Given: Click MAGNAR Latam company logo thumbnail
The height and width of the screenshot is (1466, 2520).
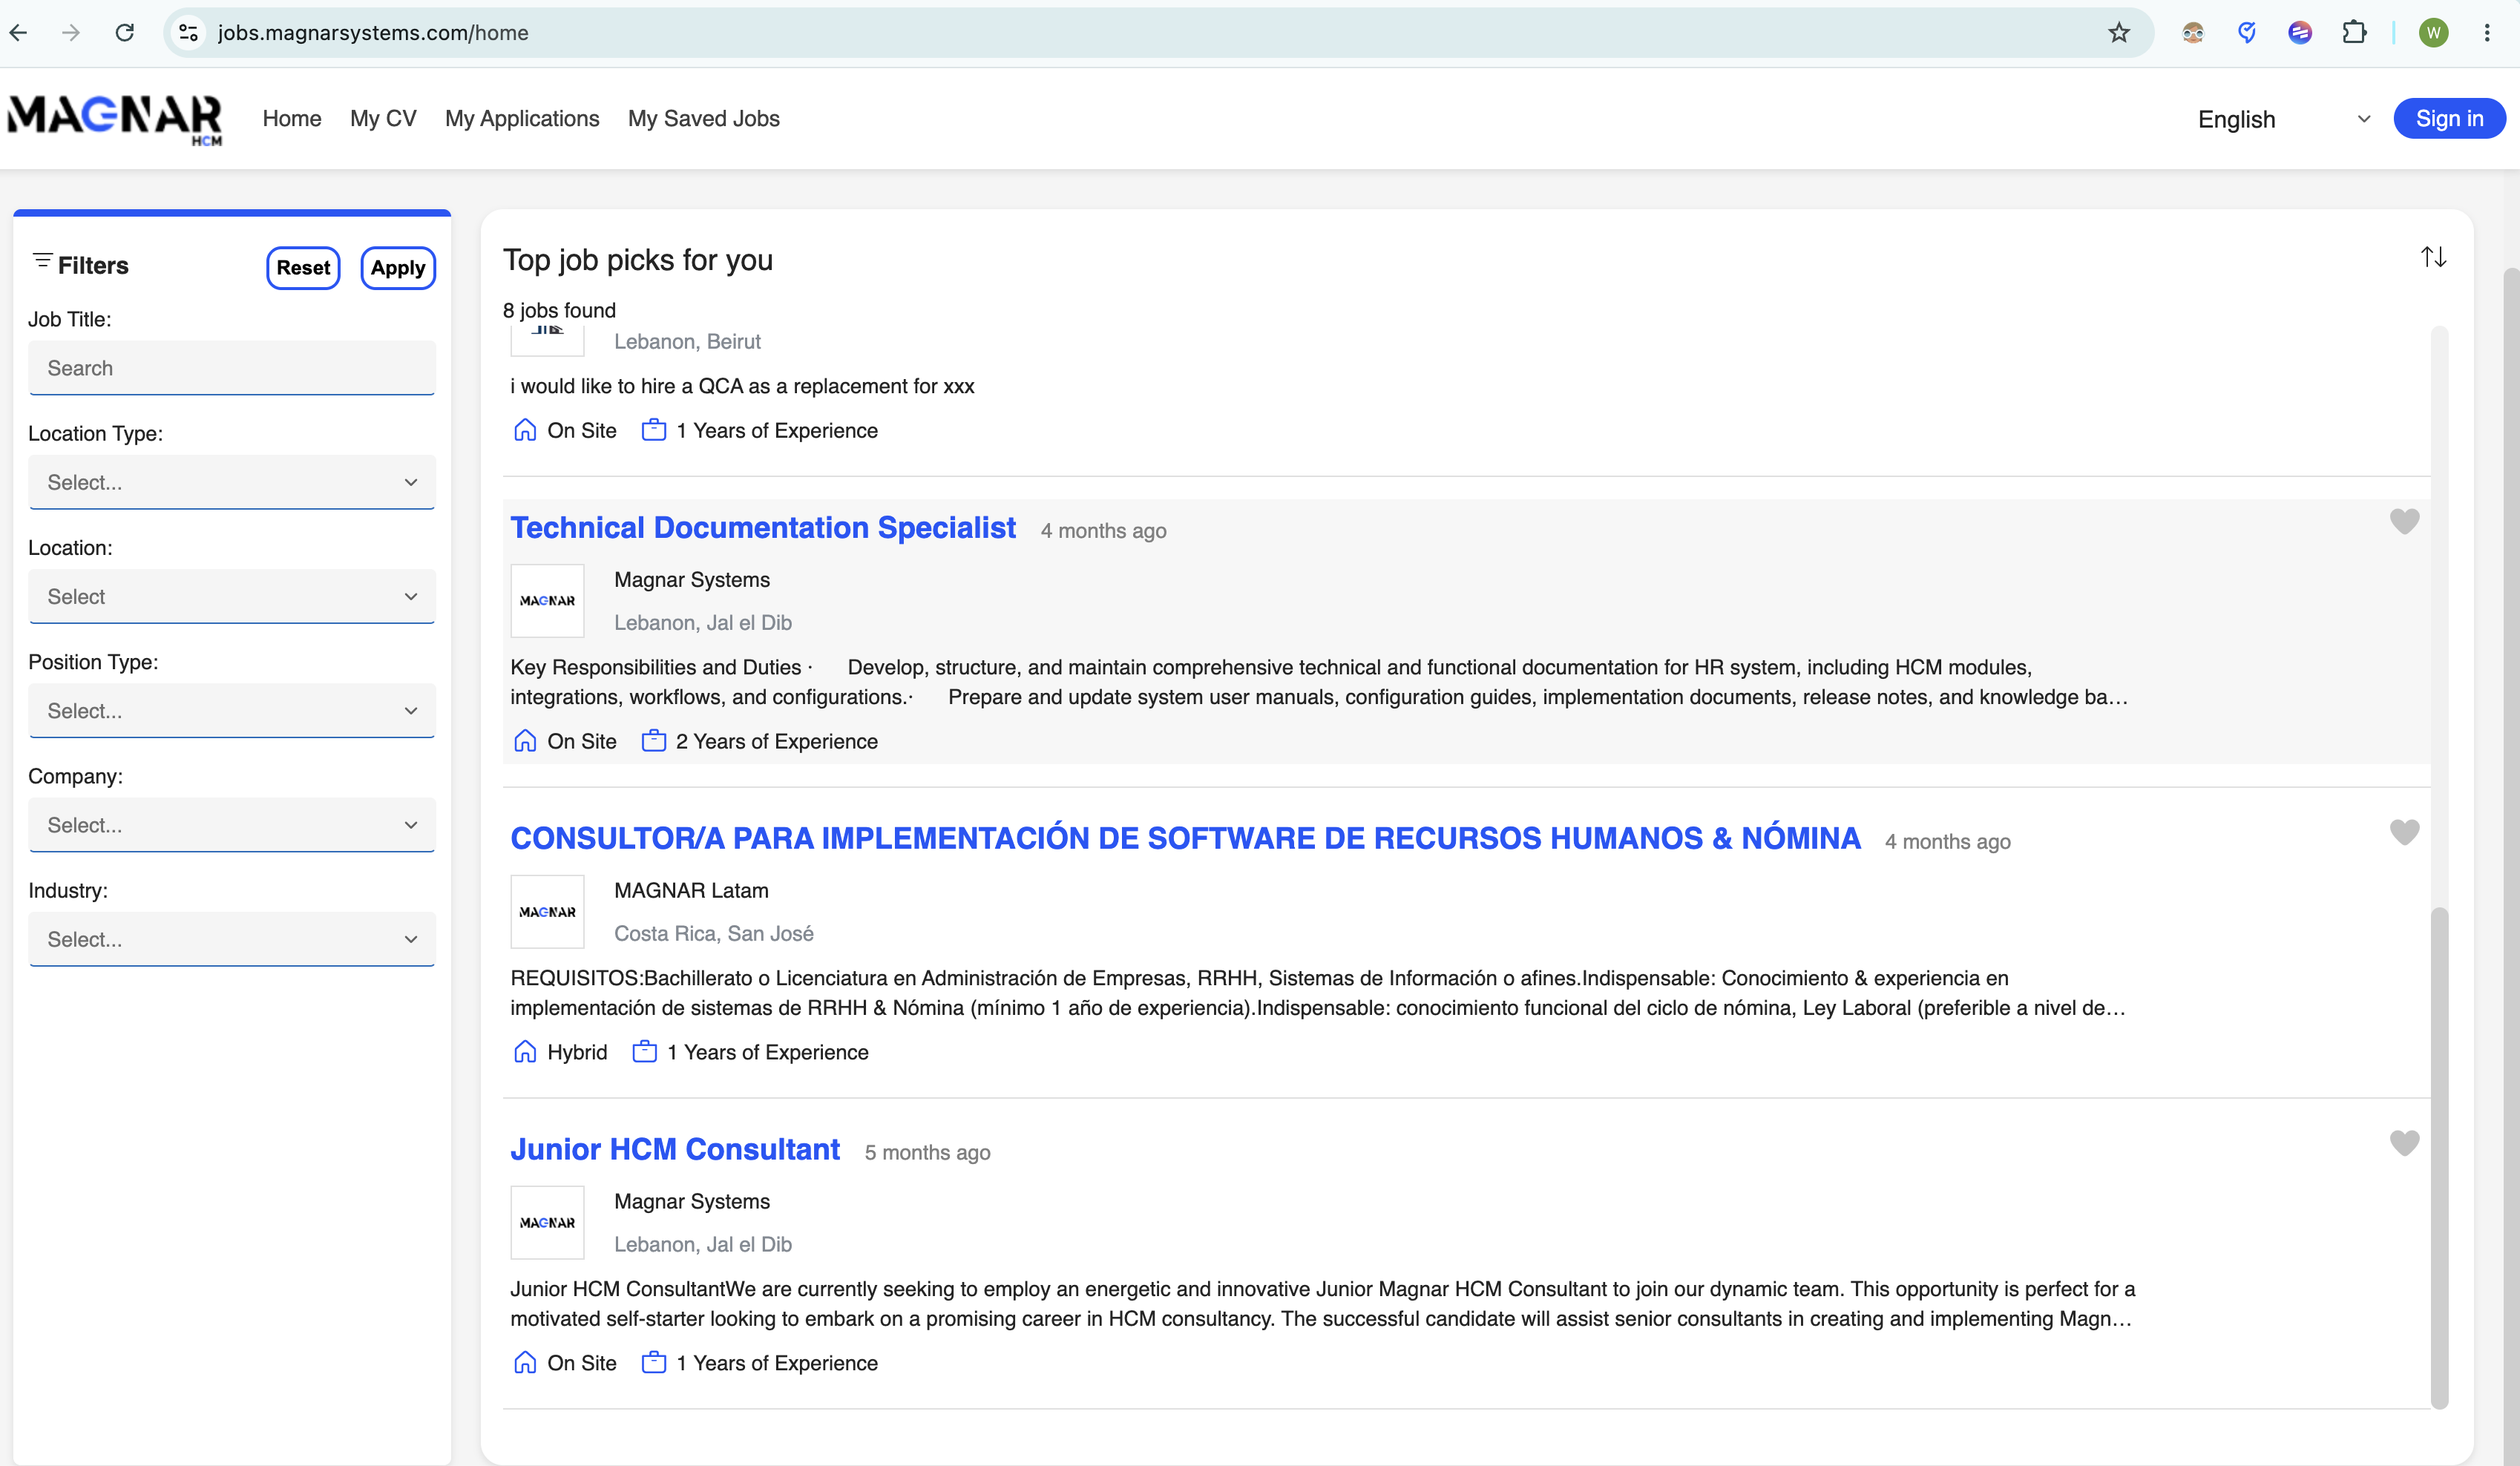Looking at the screenshot, I should [x=547, y=912].
